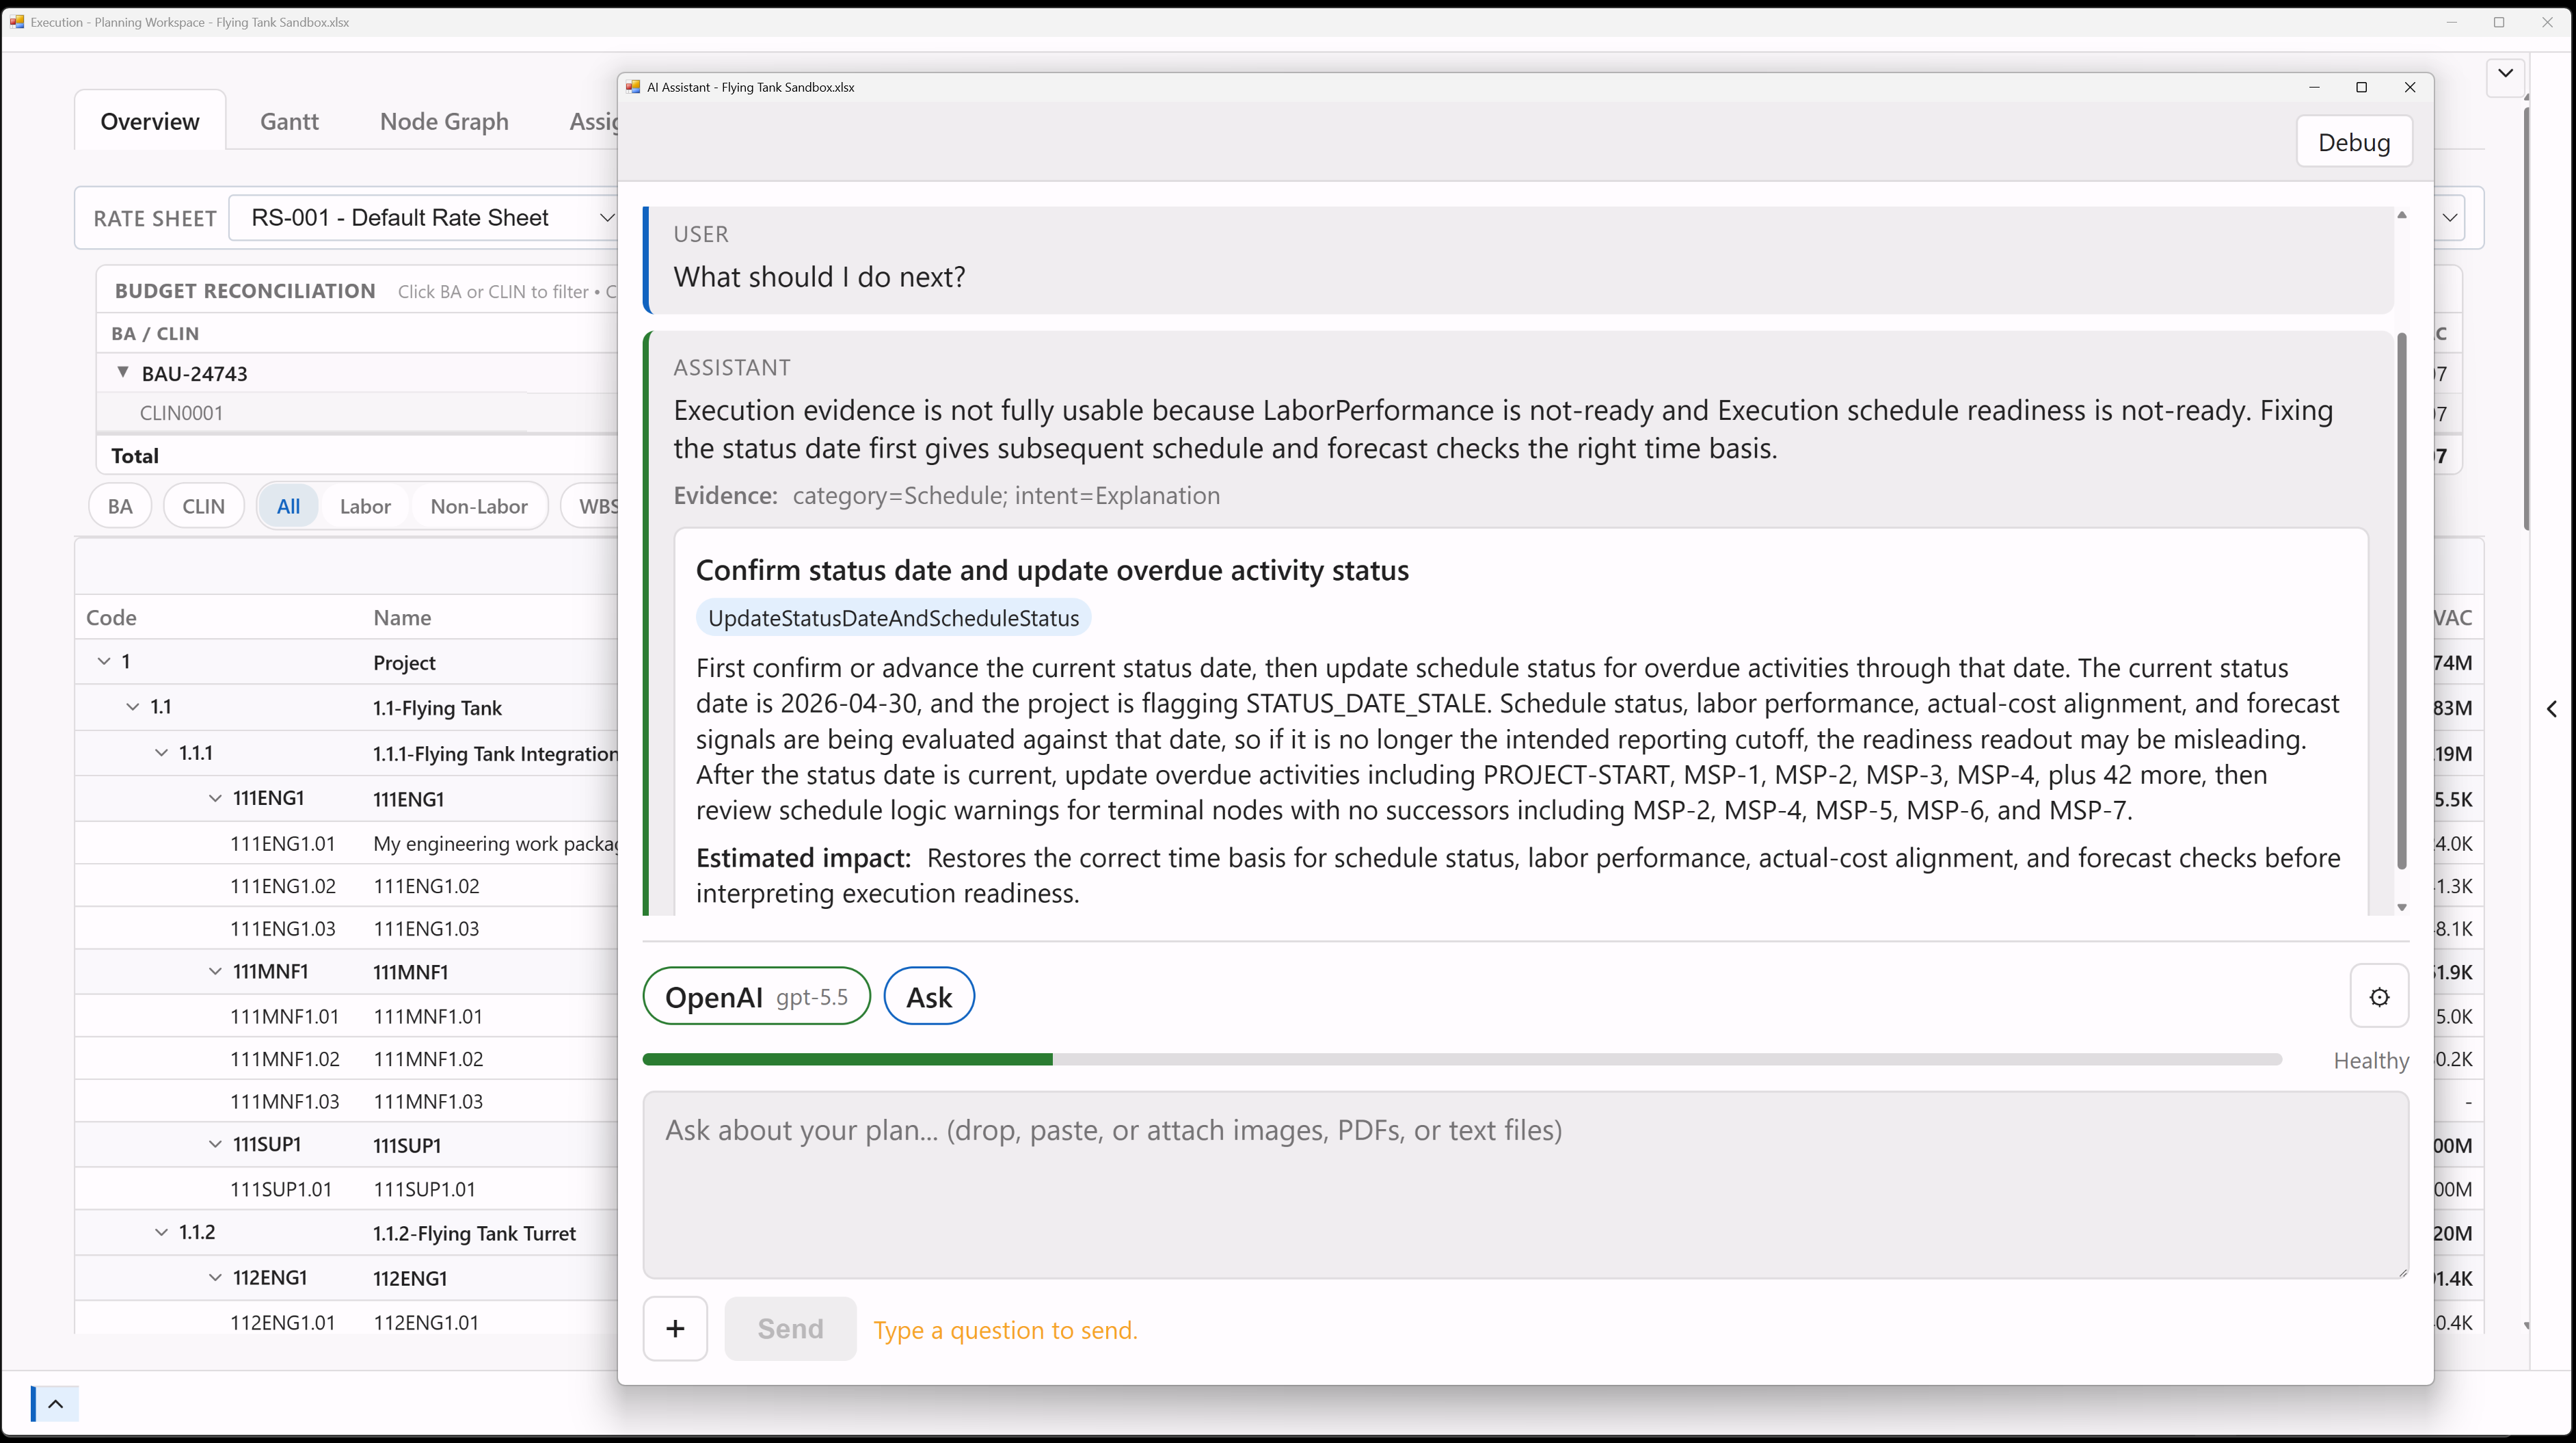The width and height of the screenshot is (2576, 1443).
Task: Click the Send button
Action: pos(790,1328)
